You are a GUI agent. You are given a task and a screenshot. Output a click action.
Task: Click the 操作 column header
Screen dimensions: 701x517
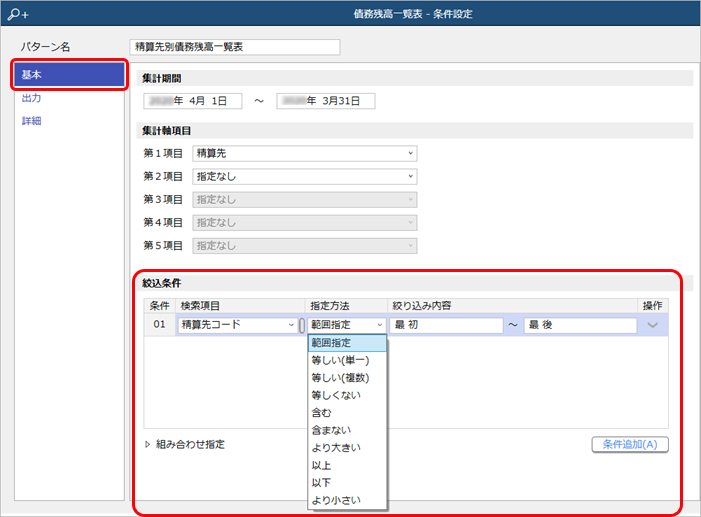click(652, 306)
